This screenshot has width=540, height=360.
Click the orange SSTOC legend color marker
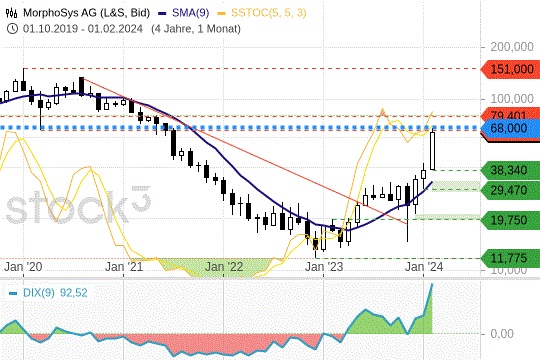221,13
